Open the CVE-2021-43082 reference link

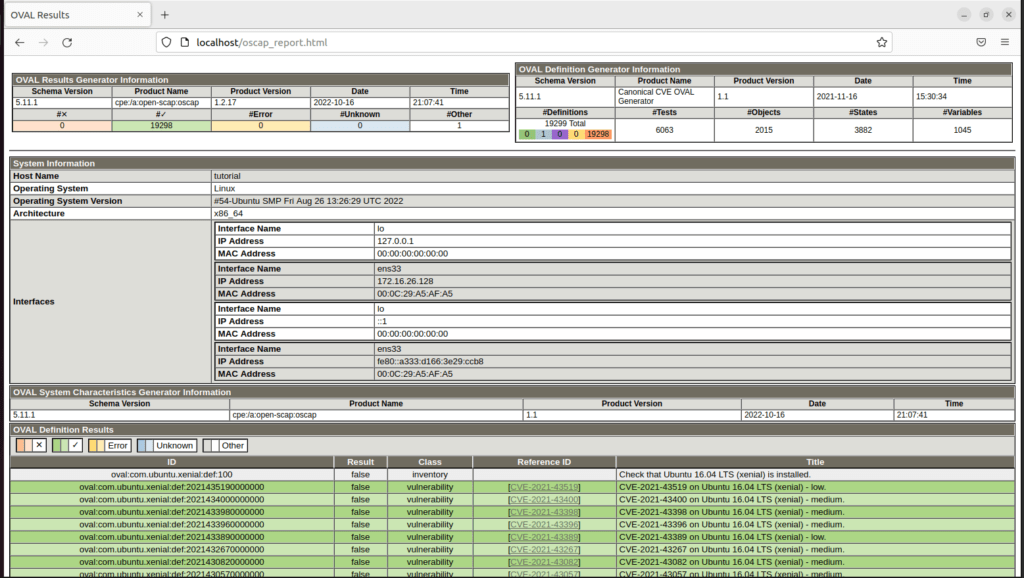544,562
